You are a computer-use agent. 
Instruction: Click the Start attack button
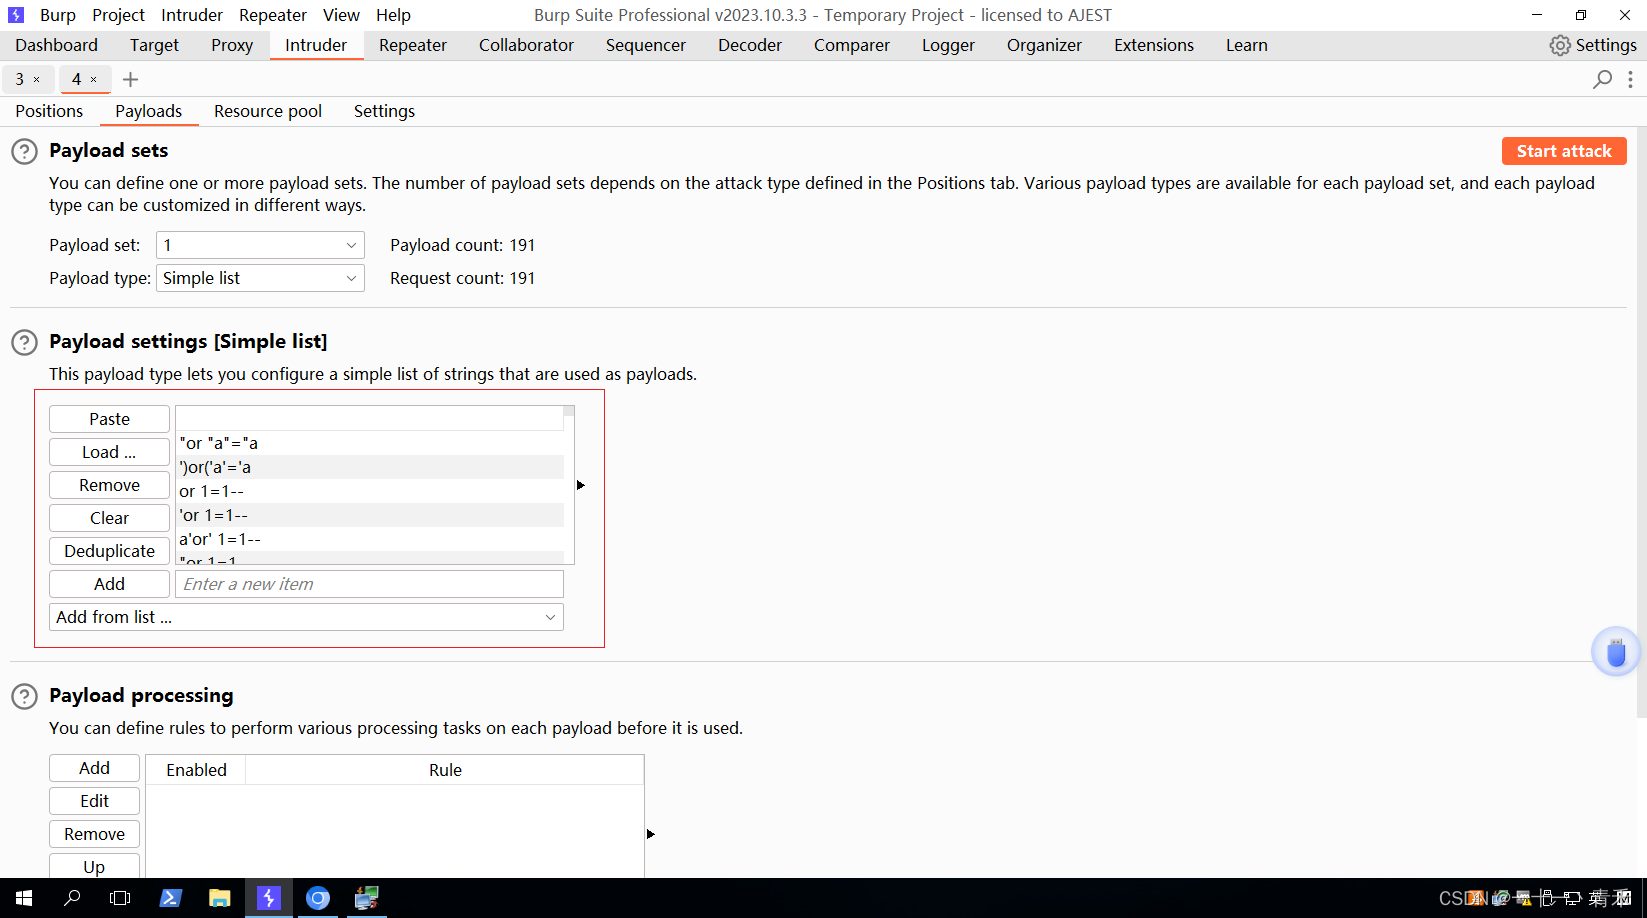[x=1564, y=151]
